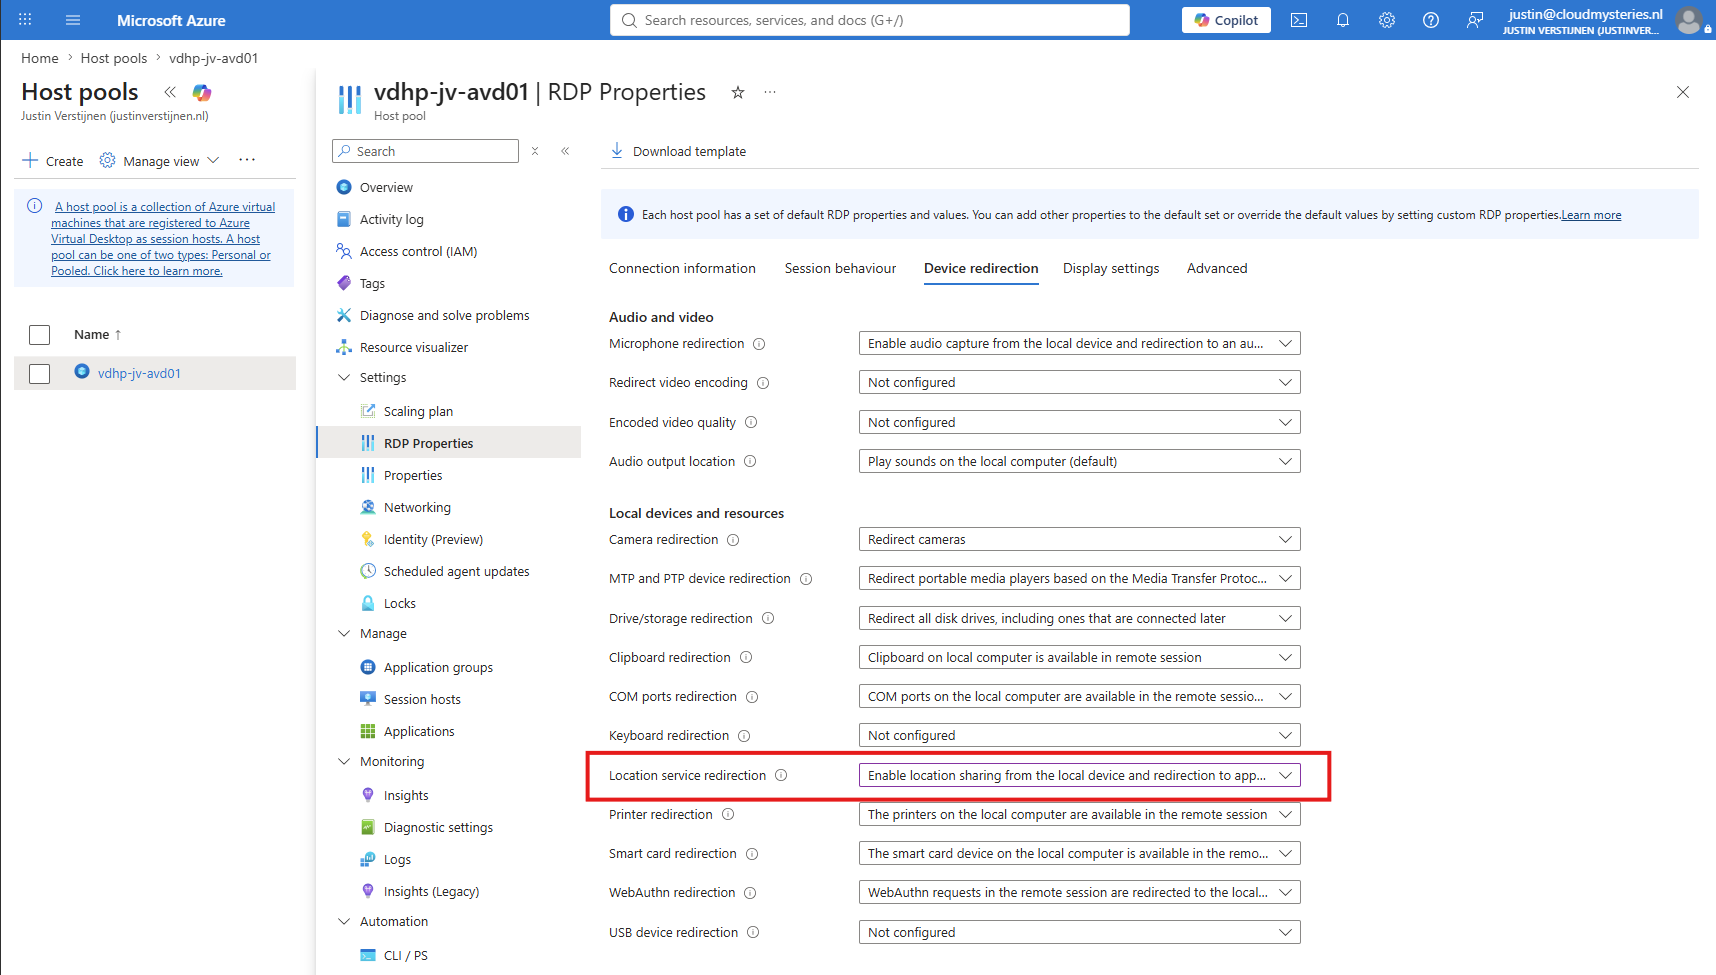Open portal settings gear
Image resolution: width=1716 pixels, height=975 pixels.
1387,20
